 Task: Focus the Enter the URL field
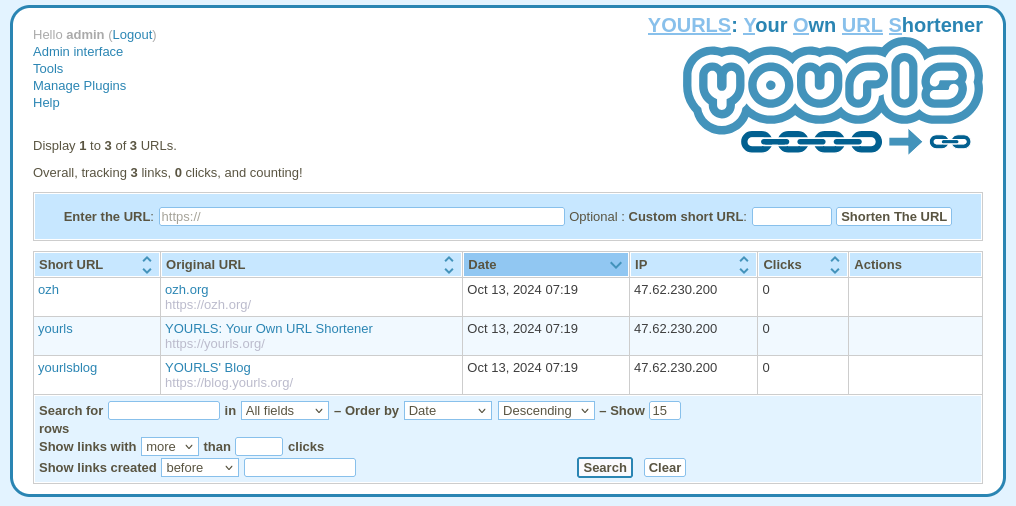[362, 216]
